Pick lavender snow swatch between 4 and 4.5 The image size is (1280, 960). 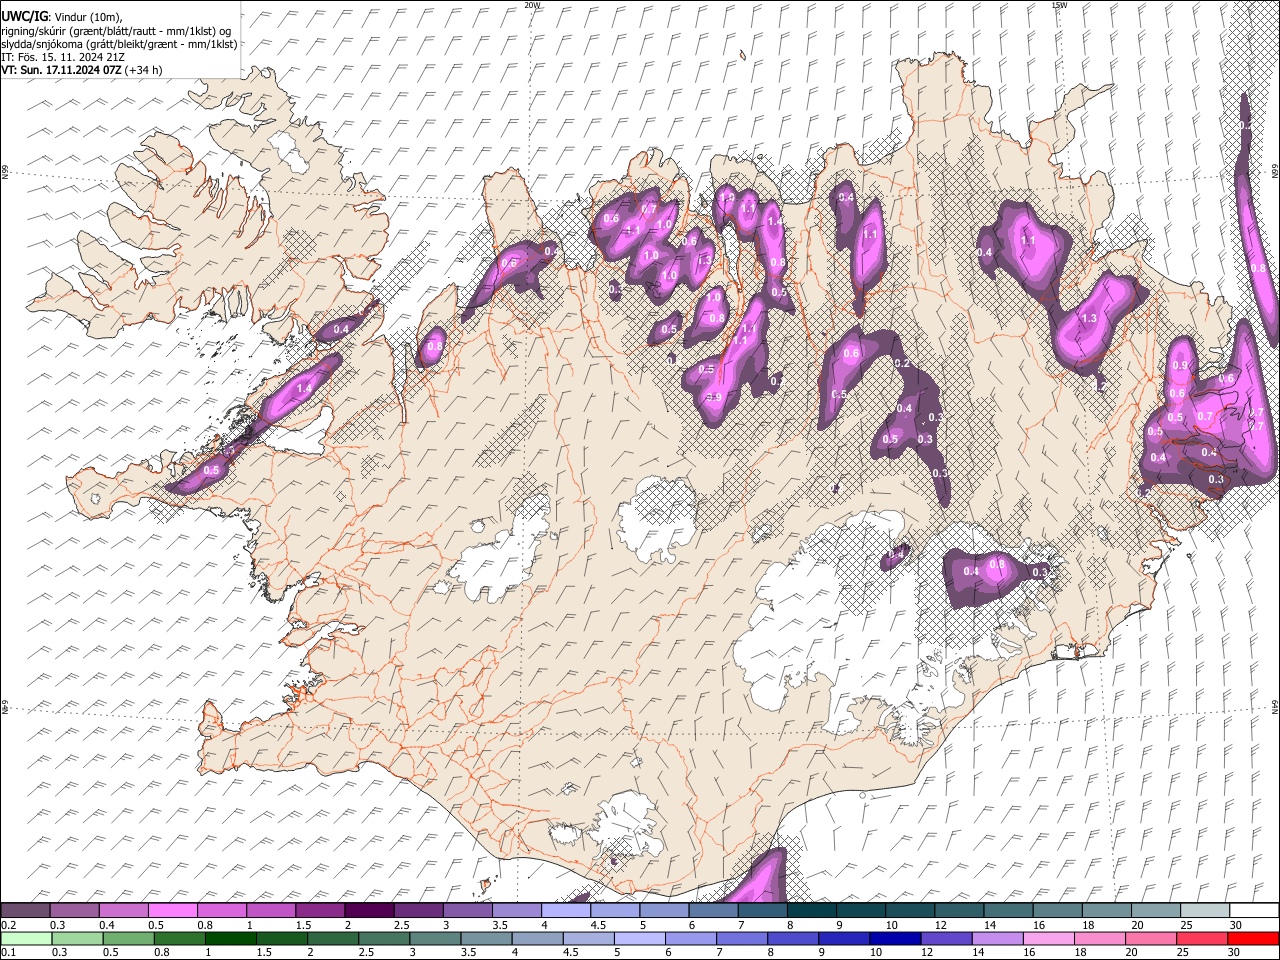click(565, 910)
